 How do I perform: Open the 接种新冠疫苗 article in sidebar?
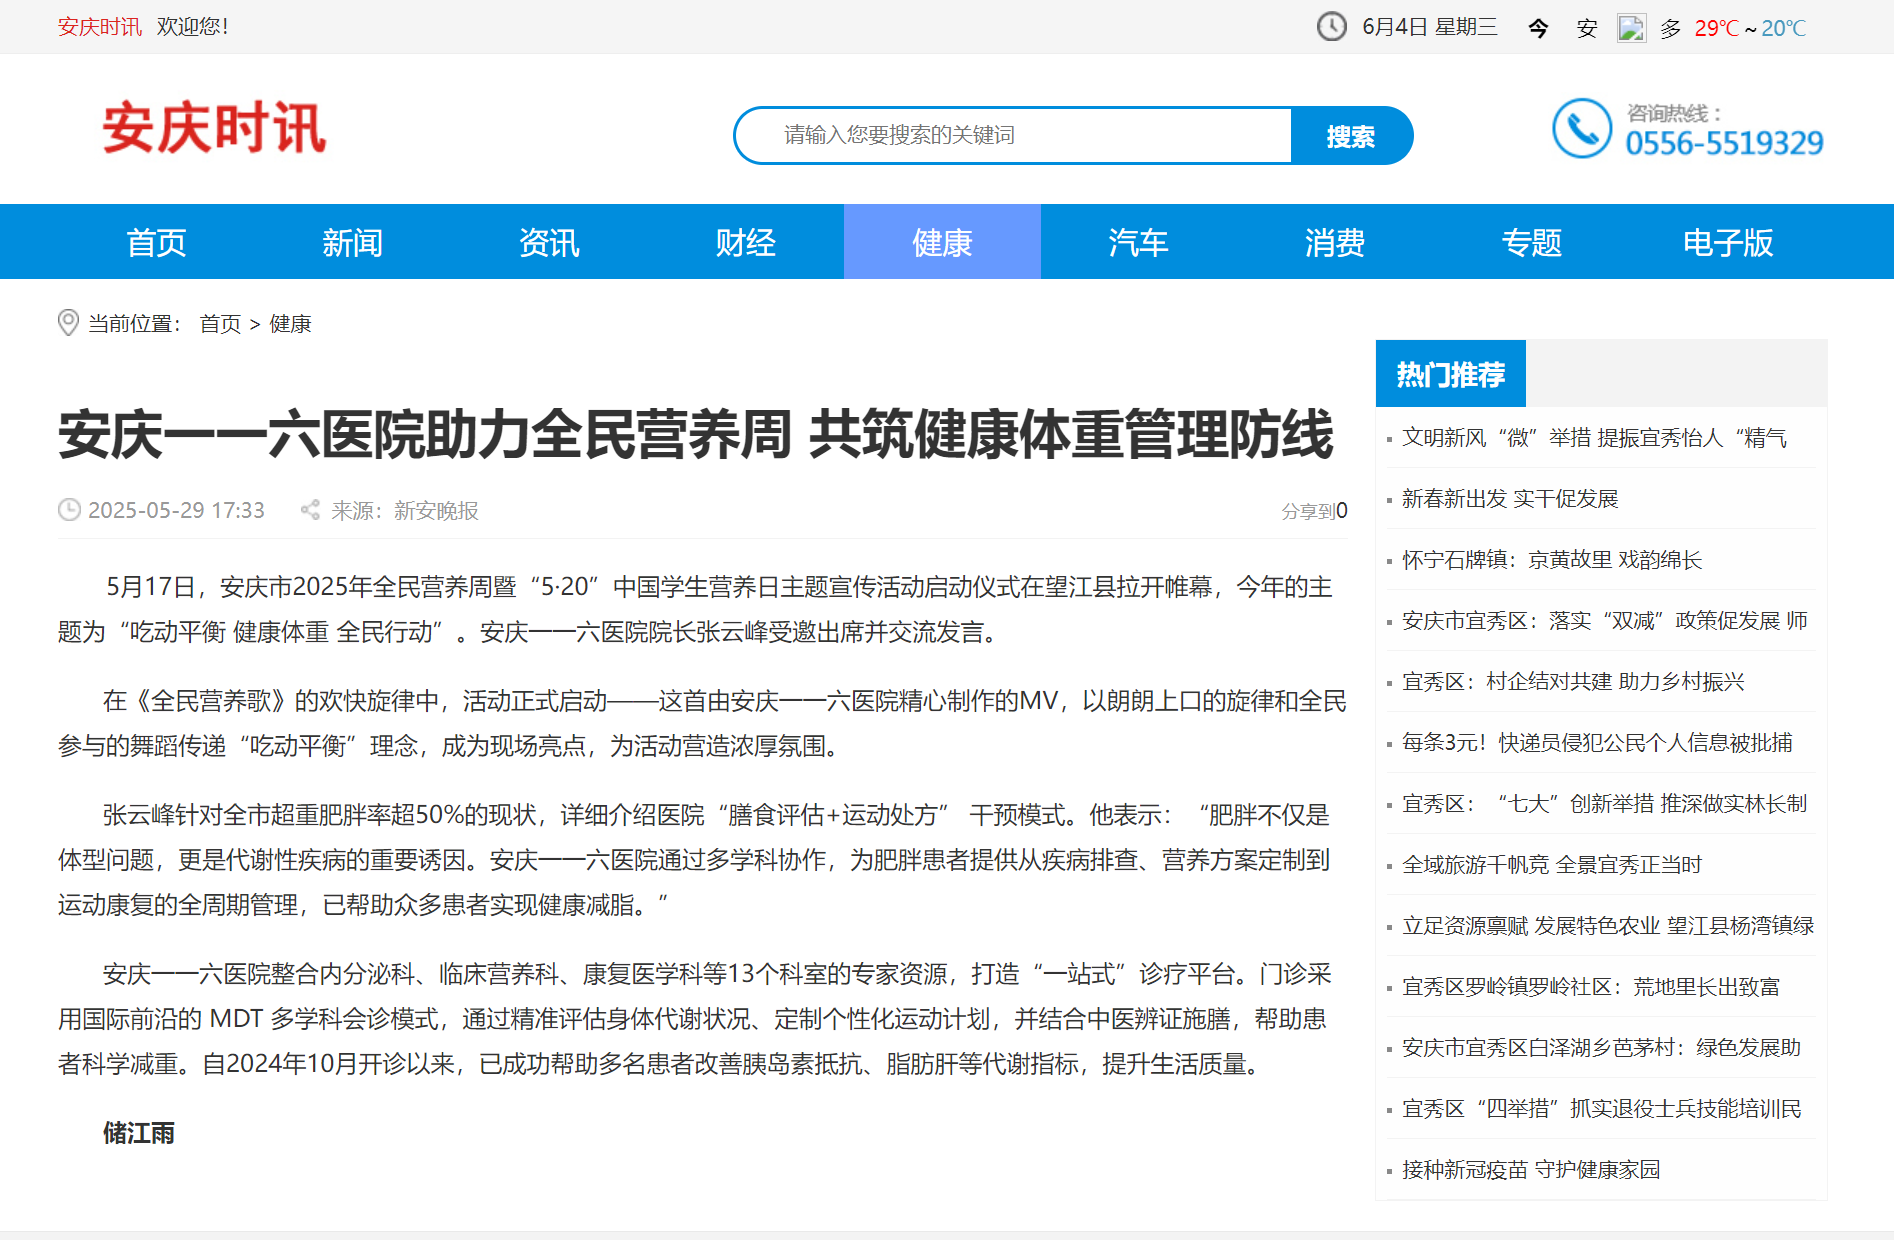1531,1169
